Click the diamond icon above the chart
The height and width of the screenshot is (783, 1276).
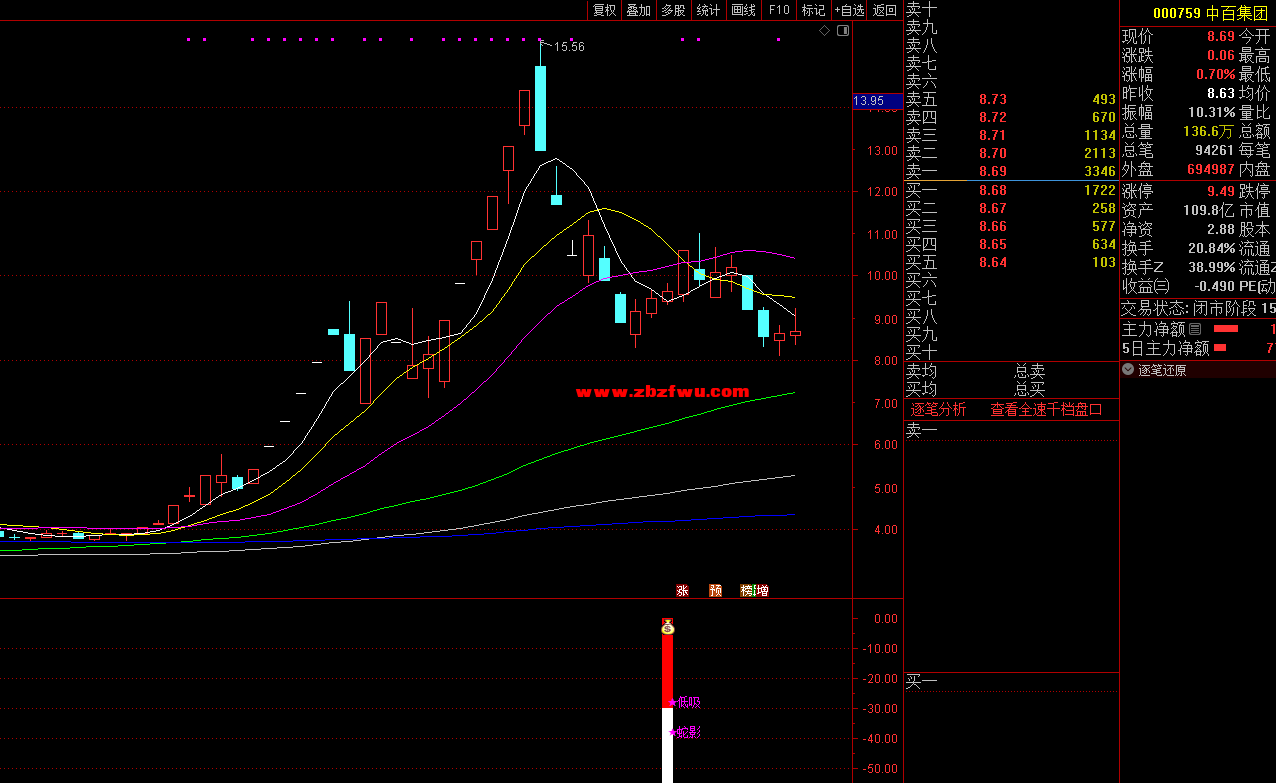click(824, 31)
